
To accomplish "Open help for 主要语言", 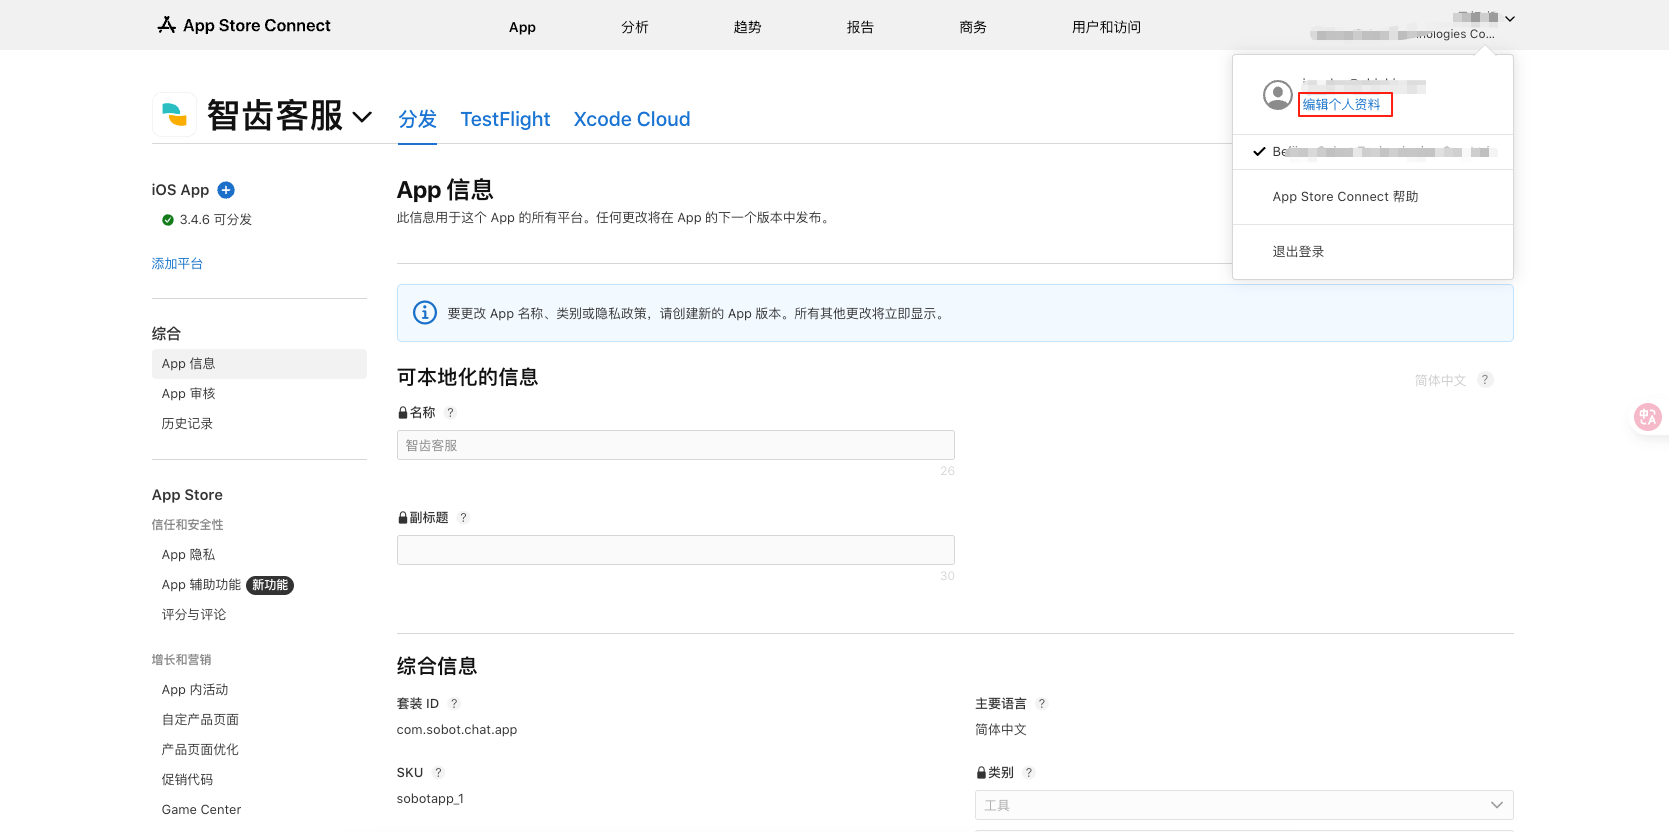I will coord(1042,704).
